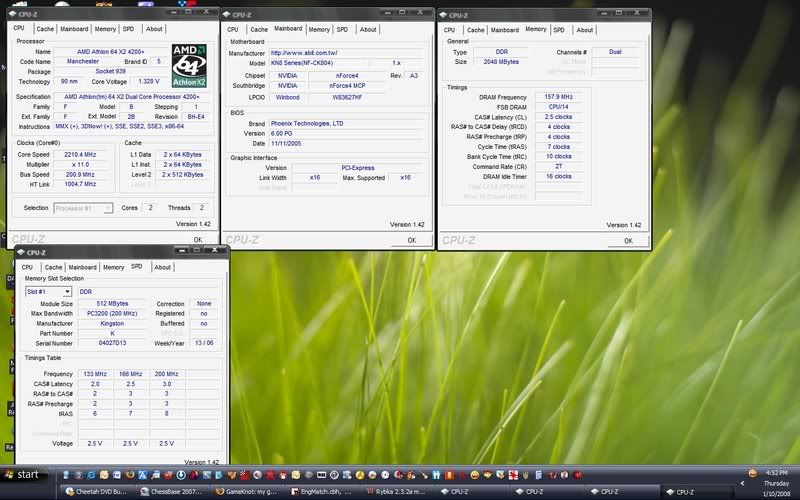The height and width of the screenshot is (500, 800).
Task: Click the CPU-Z icon in the SPD window title bar
Action: (20, 252)
